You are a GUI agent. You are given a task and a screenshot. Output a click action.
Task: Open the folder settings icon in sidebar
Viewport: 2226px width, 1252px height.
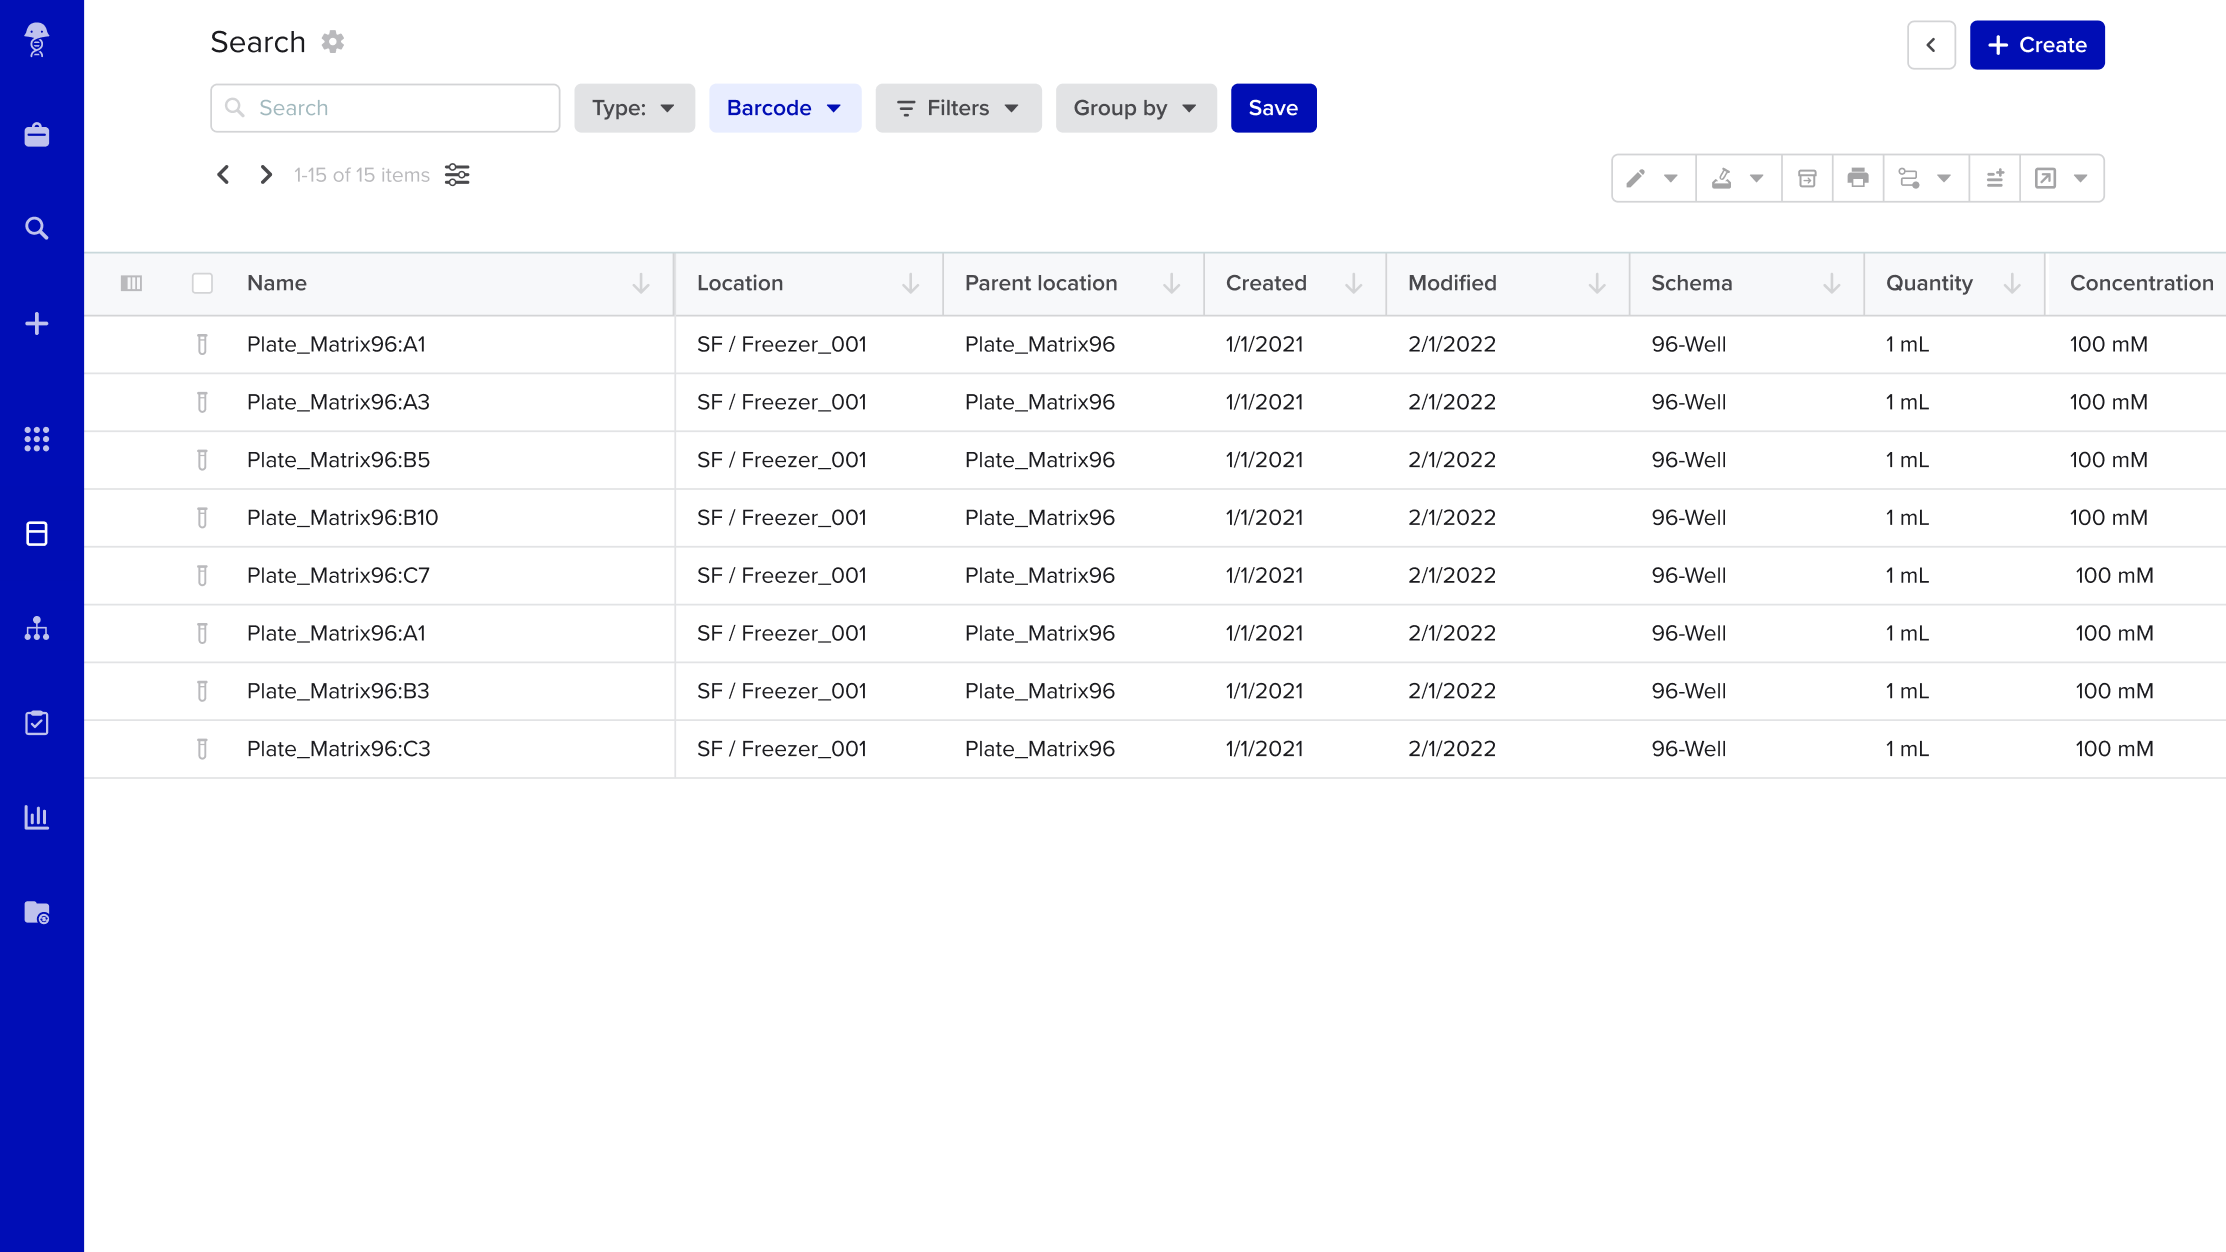(37, 913)
